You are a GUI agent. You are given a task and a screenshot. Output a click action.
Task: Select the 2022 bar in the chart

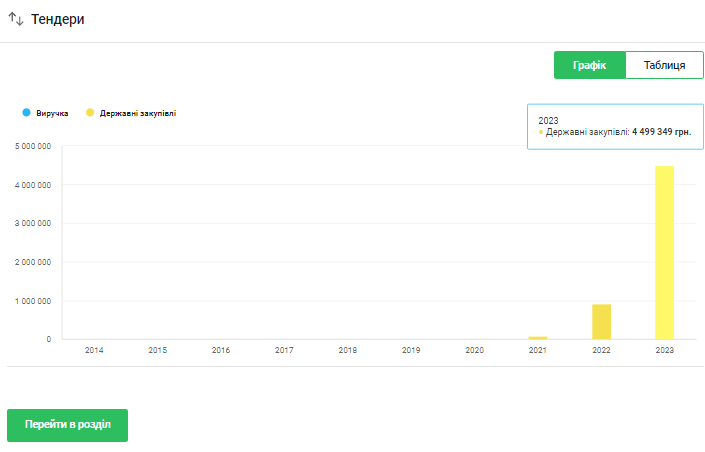601,321
